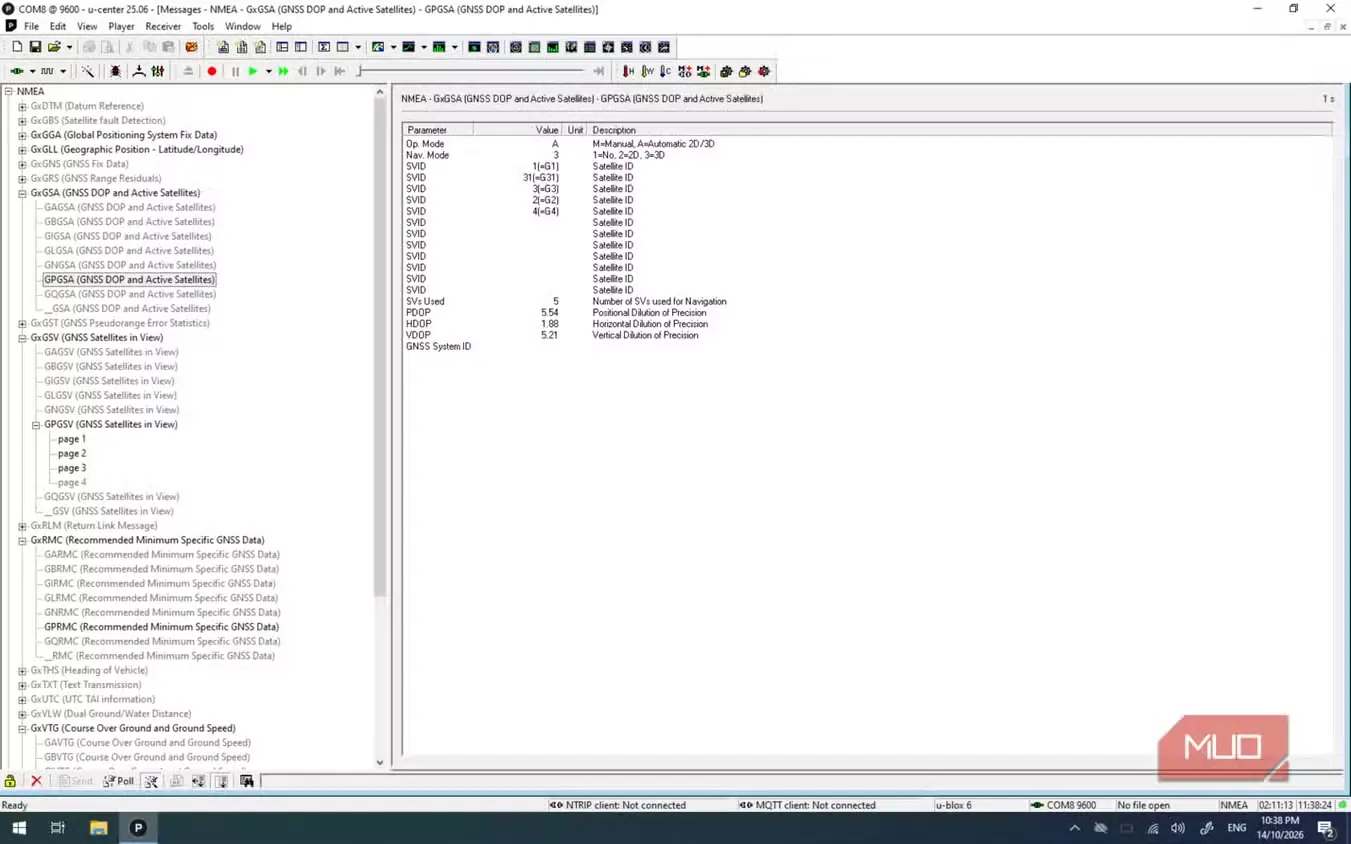Click the player position slider track

470,71
